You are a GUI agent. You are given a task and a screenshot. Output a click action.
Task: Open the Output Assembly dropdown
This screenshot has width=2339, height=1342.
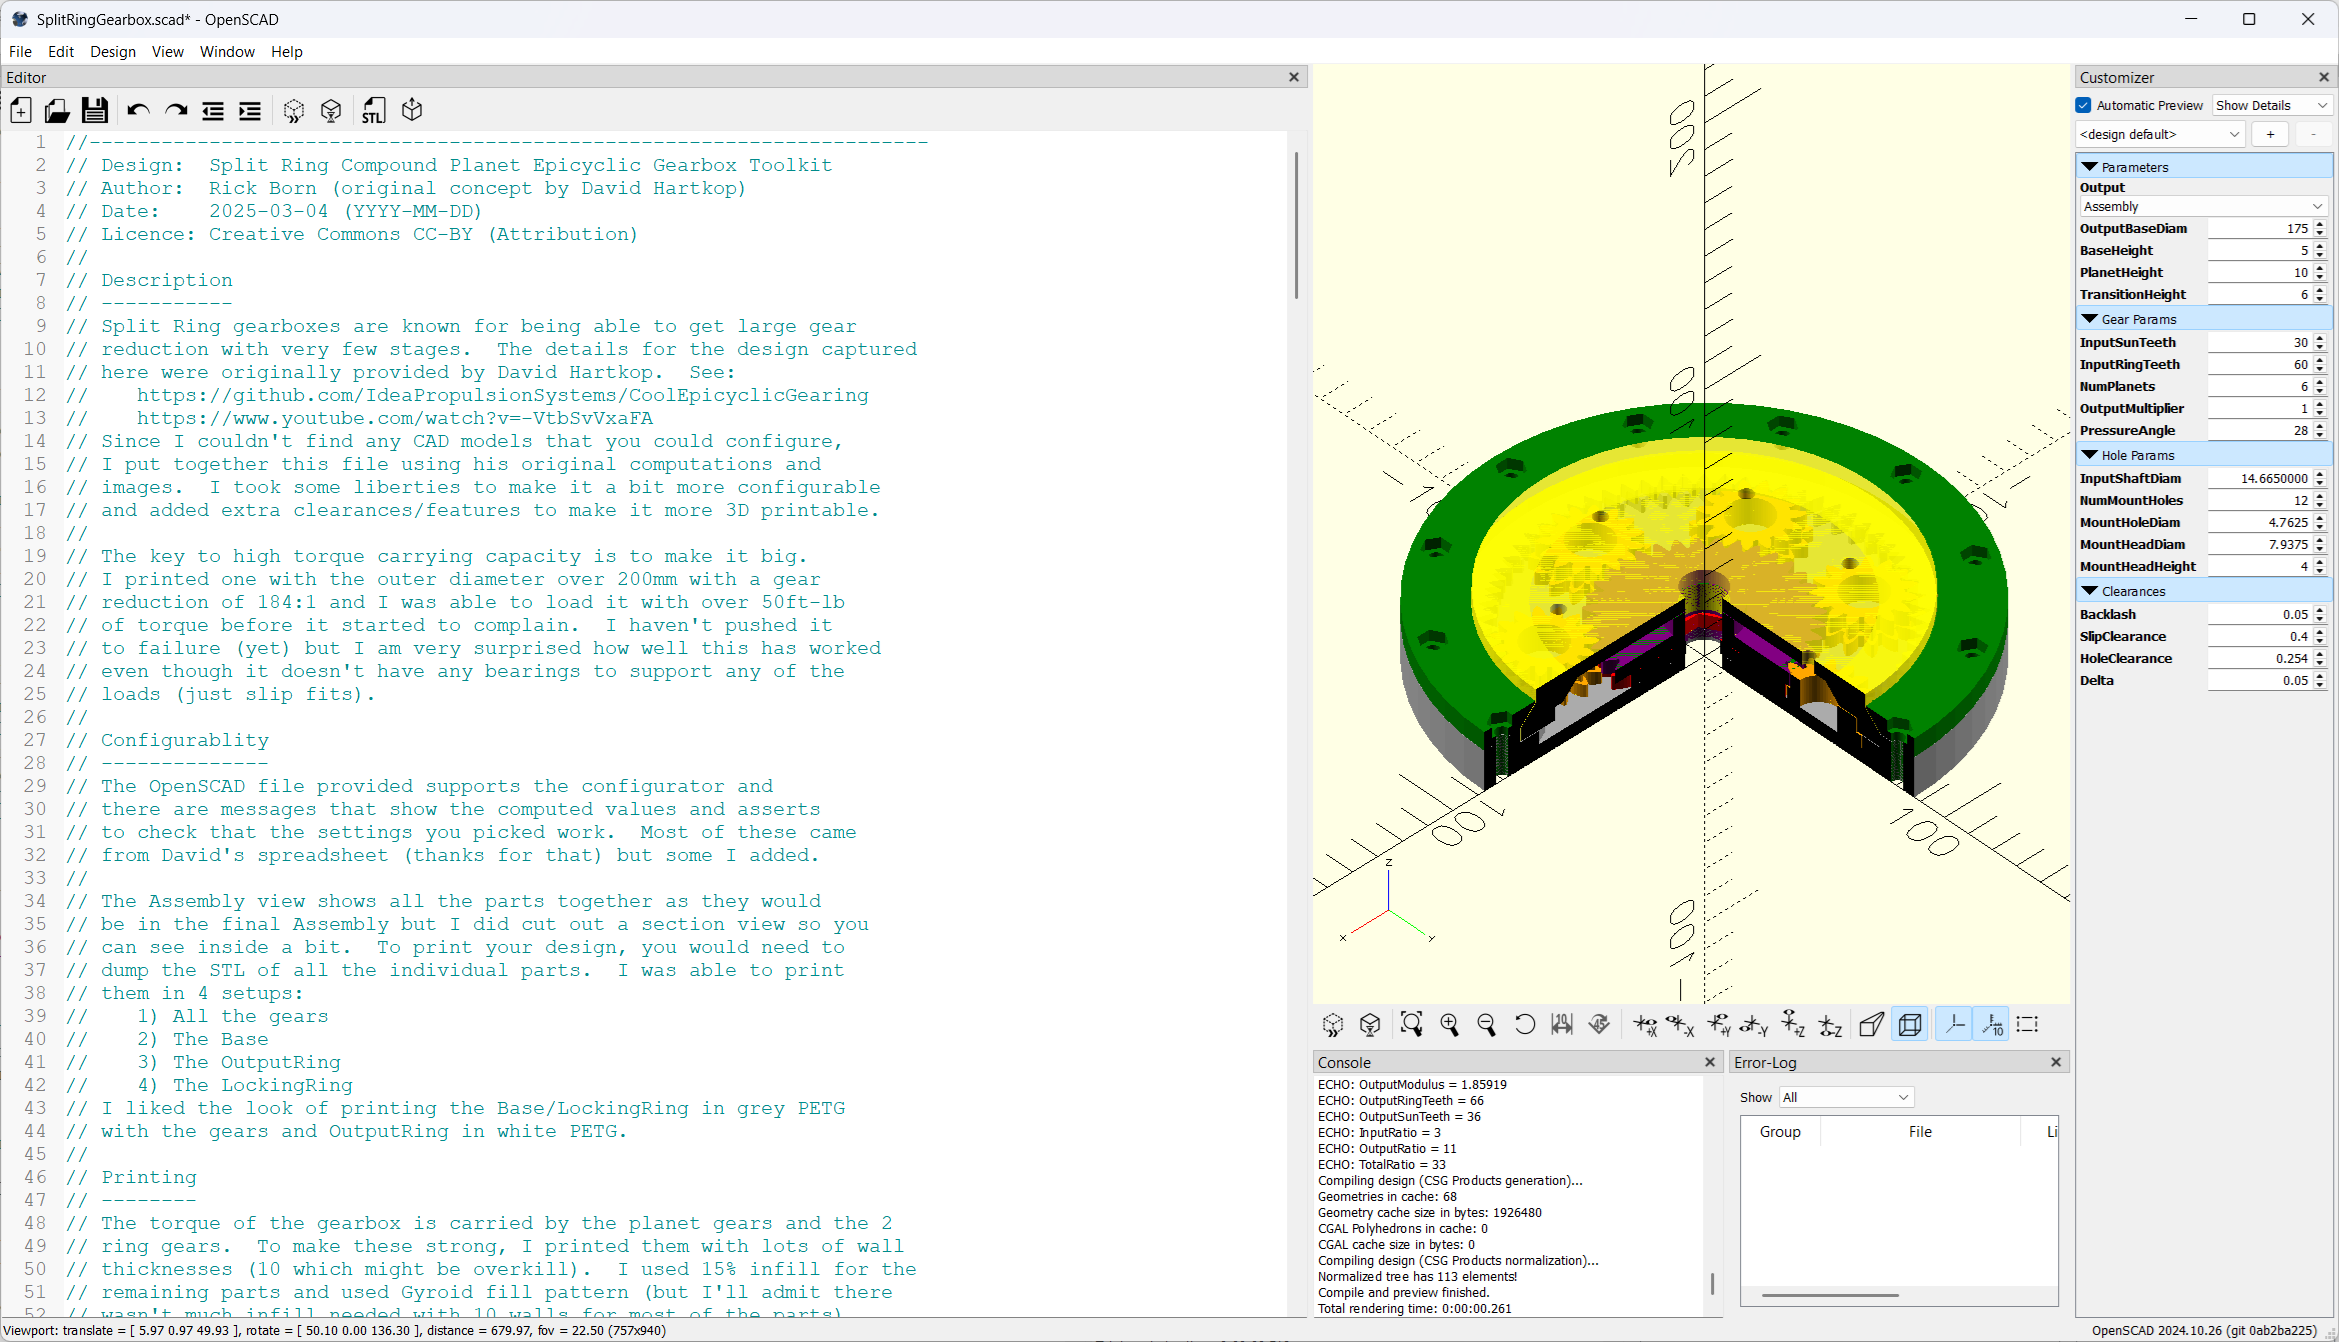click(x=2203, y=206)
